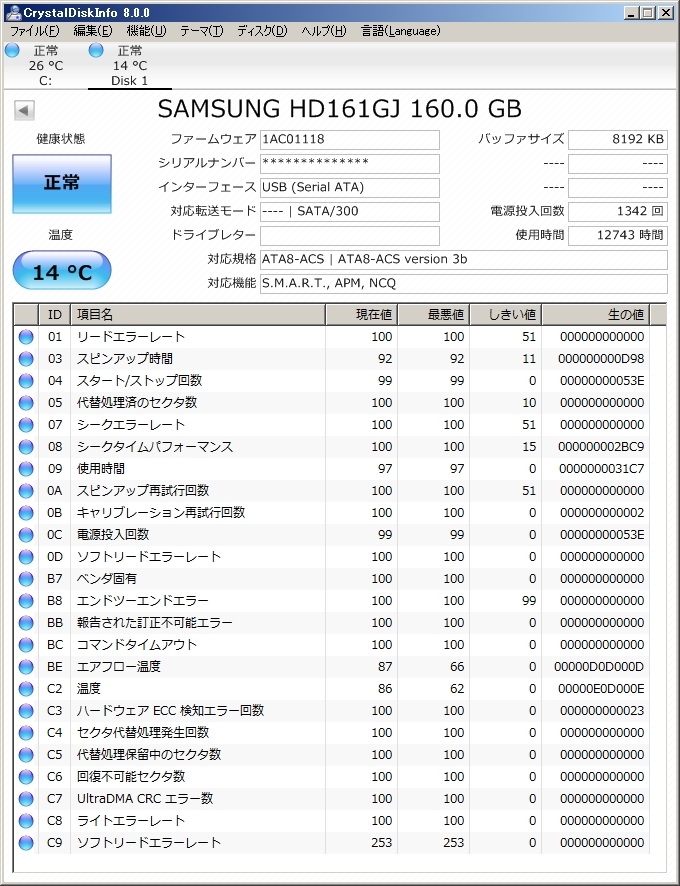Viewport: 680px width, 886px height.
Task: Click status icon for 0B キャリブレーション再試行回数
Action: (26, 513)
